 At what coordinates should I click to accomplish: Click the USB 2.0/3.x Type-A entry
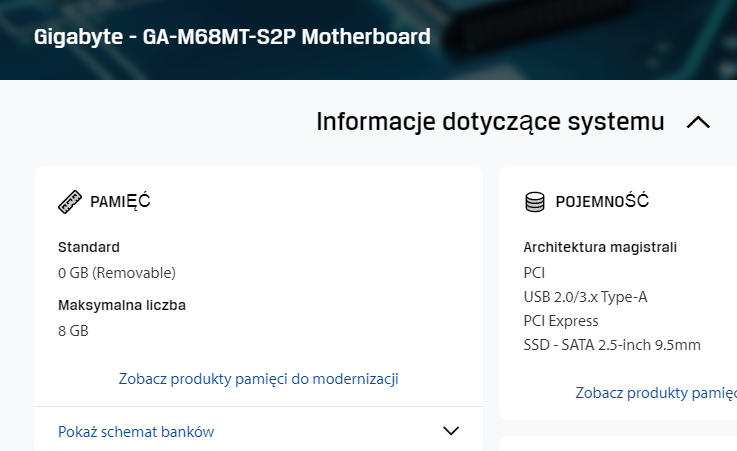click(x=586, y=297)
